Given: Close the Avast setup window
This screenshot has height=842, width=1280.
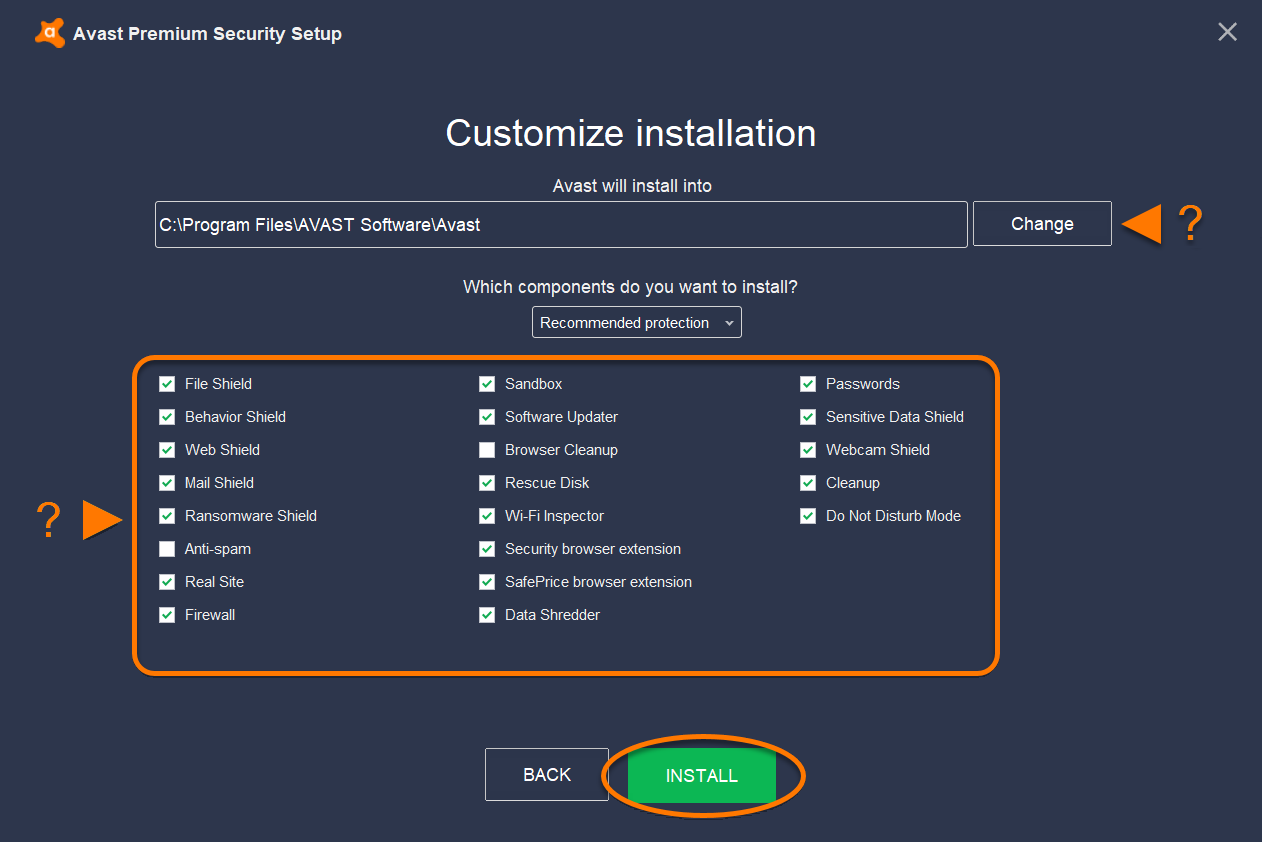Looking at the screenshot, I should [1227, 32].
